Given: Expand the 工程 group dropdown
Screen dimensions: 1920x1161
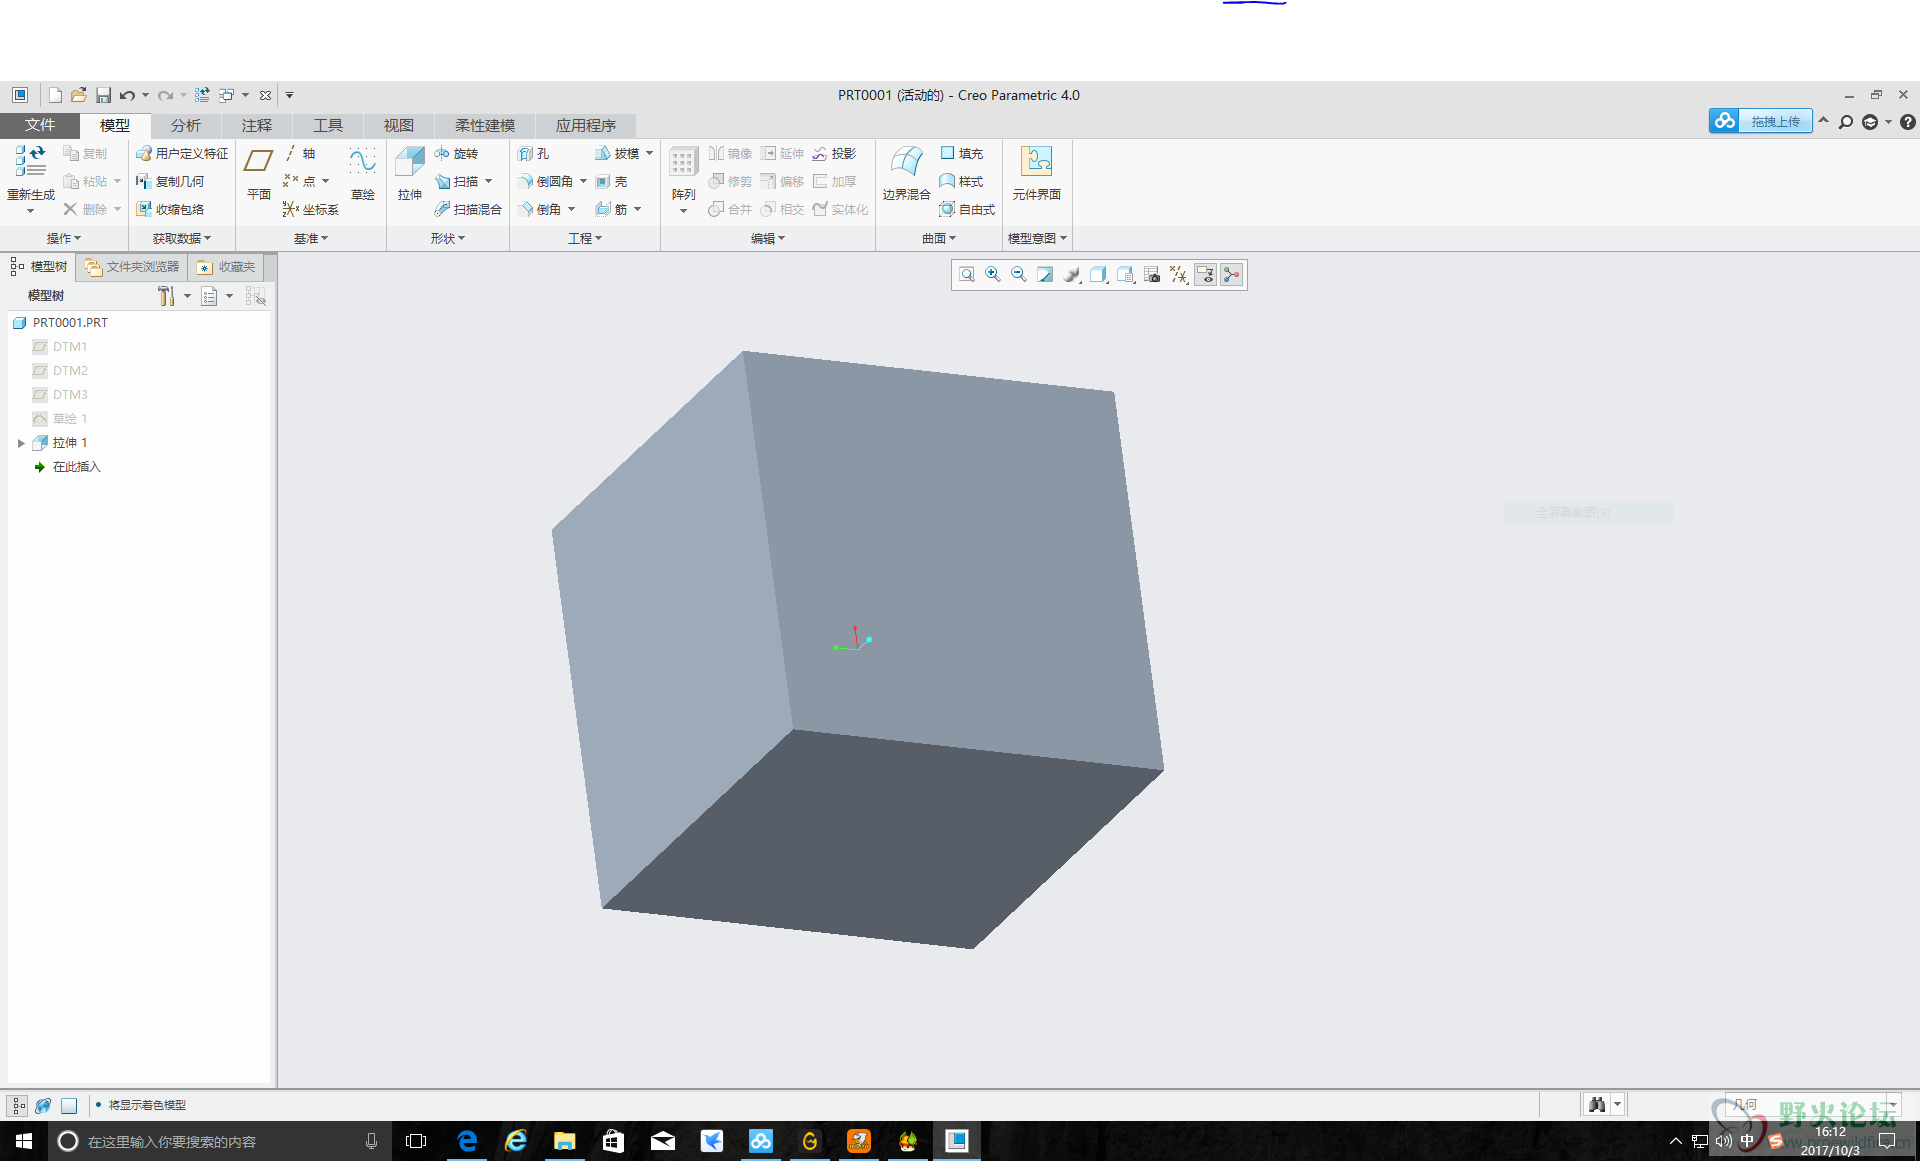Looking at the screenshot, I should (x=585, y=238).
